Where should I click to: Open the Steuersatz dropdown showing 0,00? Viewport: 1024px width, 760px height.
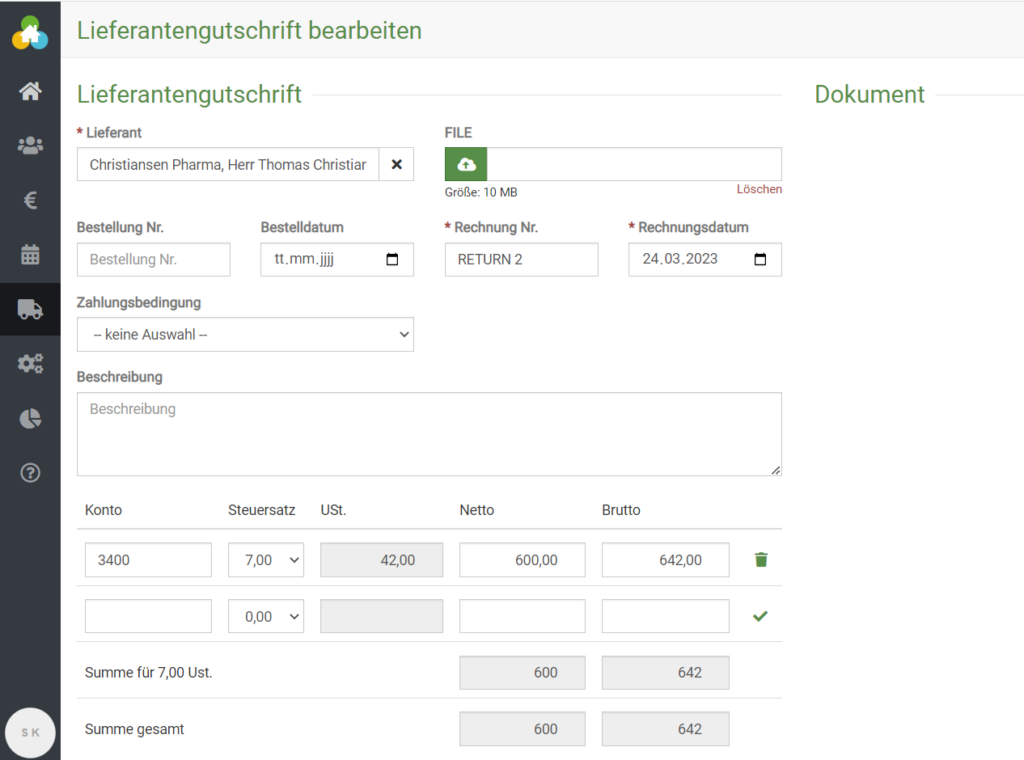[x=265, y=616]
